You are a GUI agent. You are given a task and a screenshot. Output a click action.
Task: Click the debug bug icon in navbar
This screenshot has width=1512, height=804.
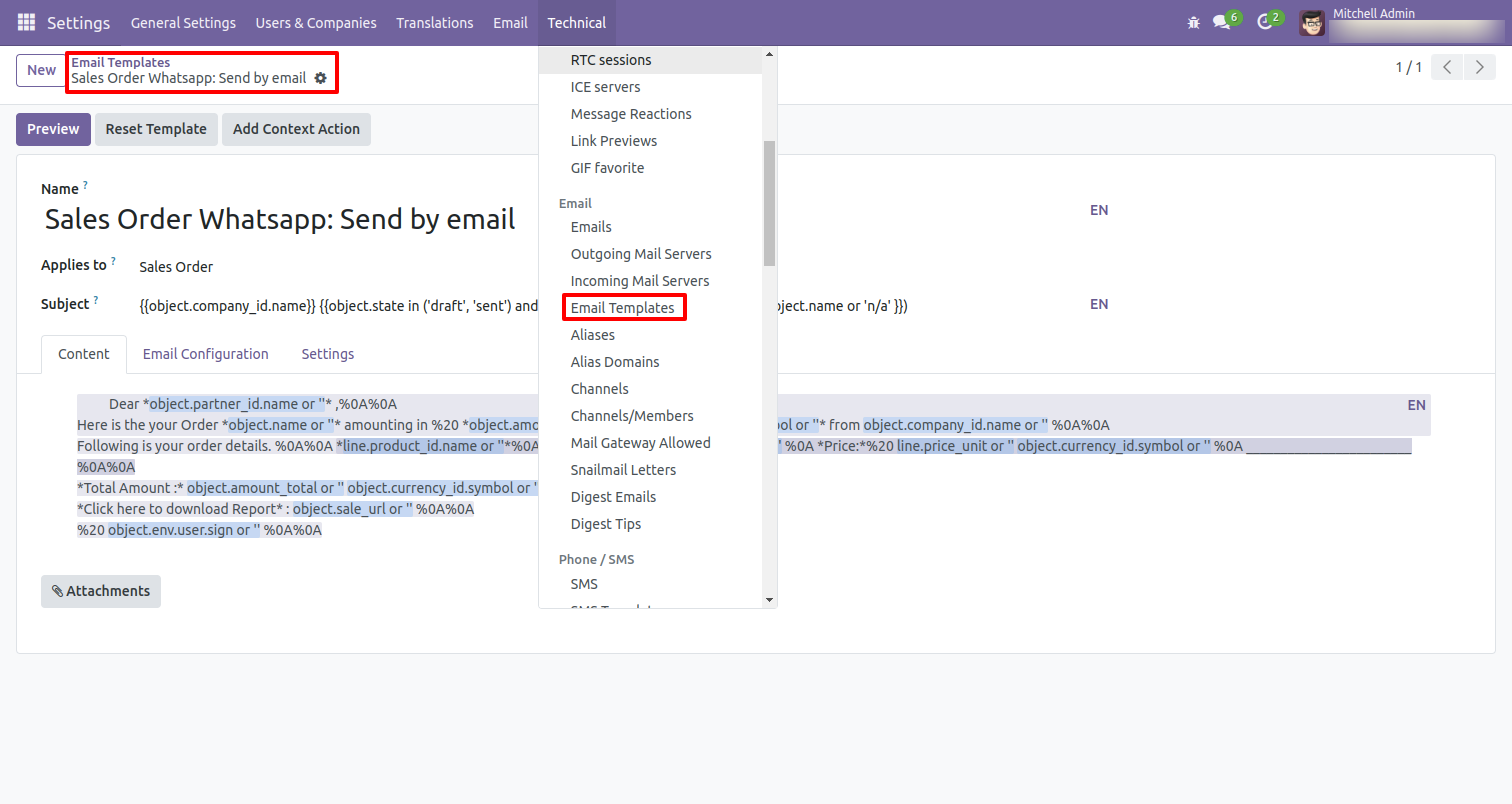click(1193, 22)
